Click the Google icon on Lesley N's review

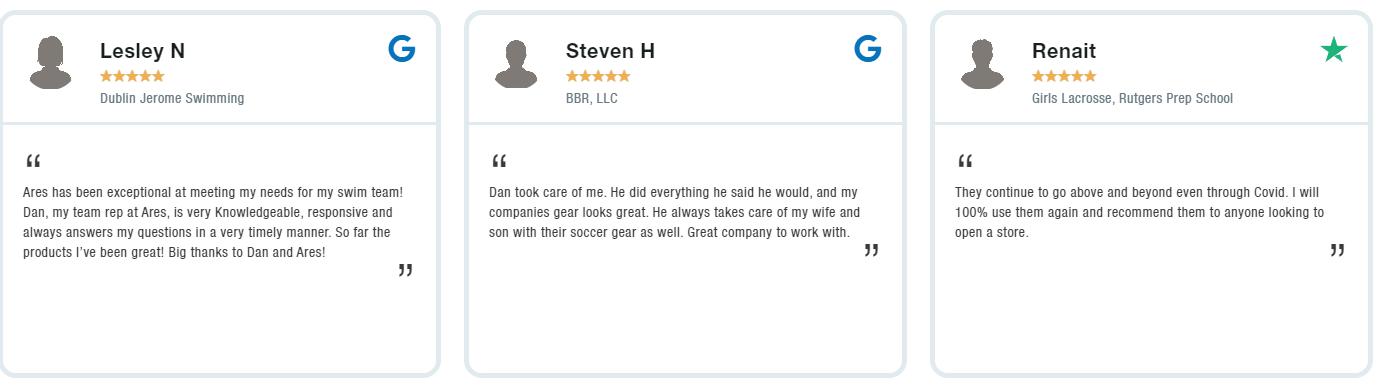(402, 48)
